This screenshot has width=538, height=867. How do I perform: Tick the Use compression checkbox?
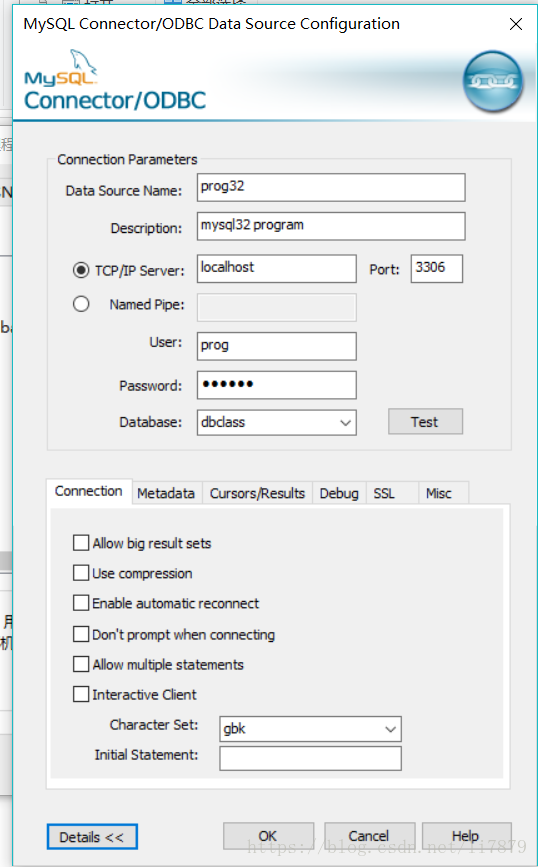(81, 573)
